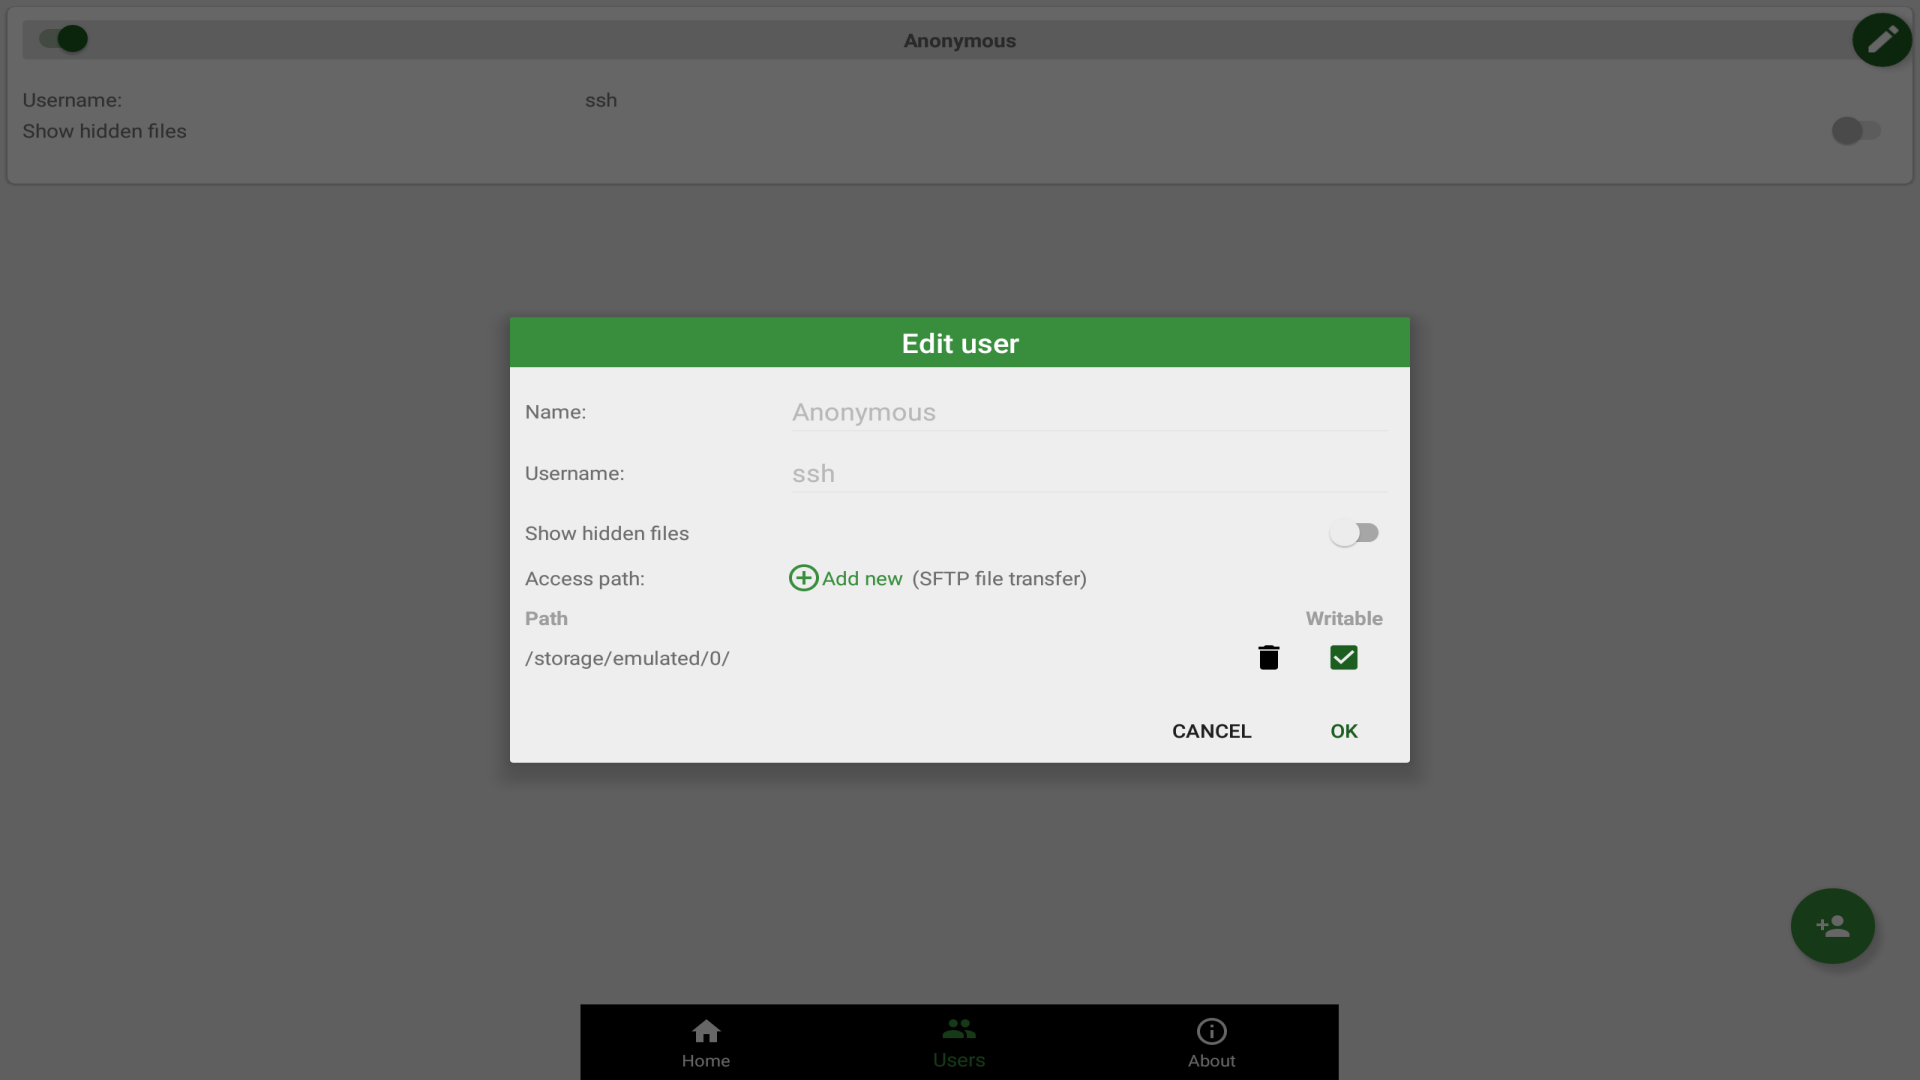
Task: Disable the Anonymous user toggle at top left
Action: pos(58,38)
